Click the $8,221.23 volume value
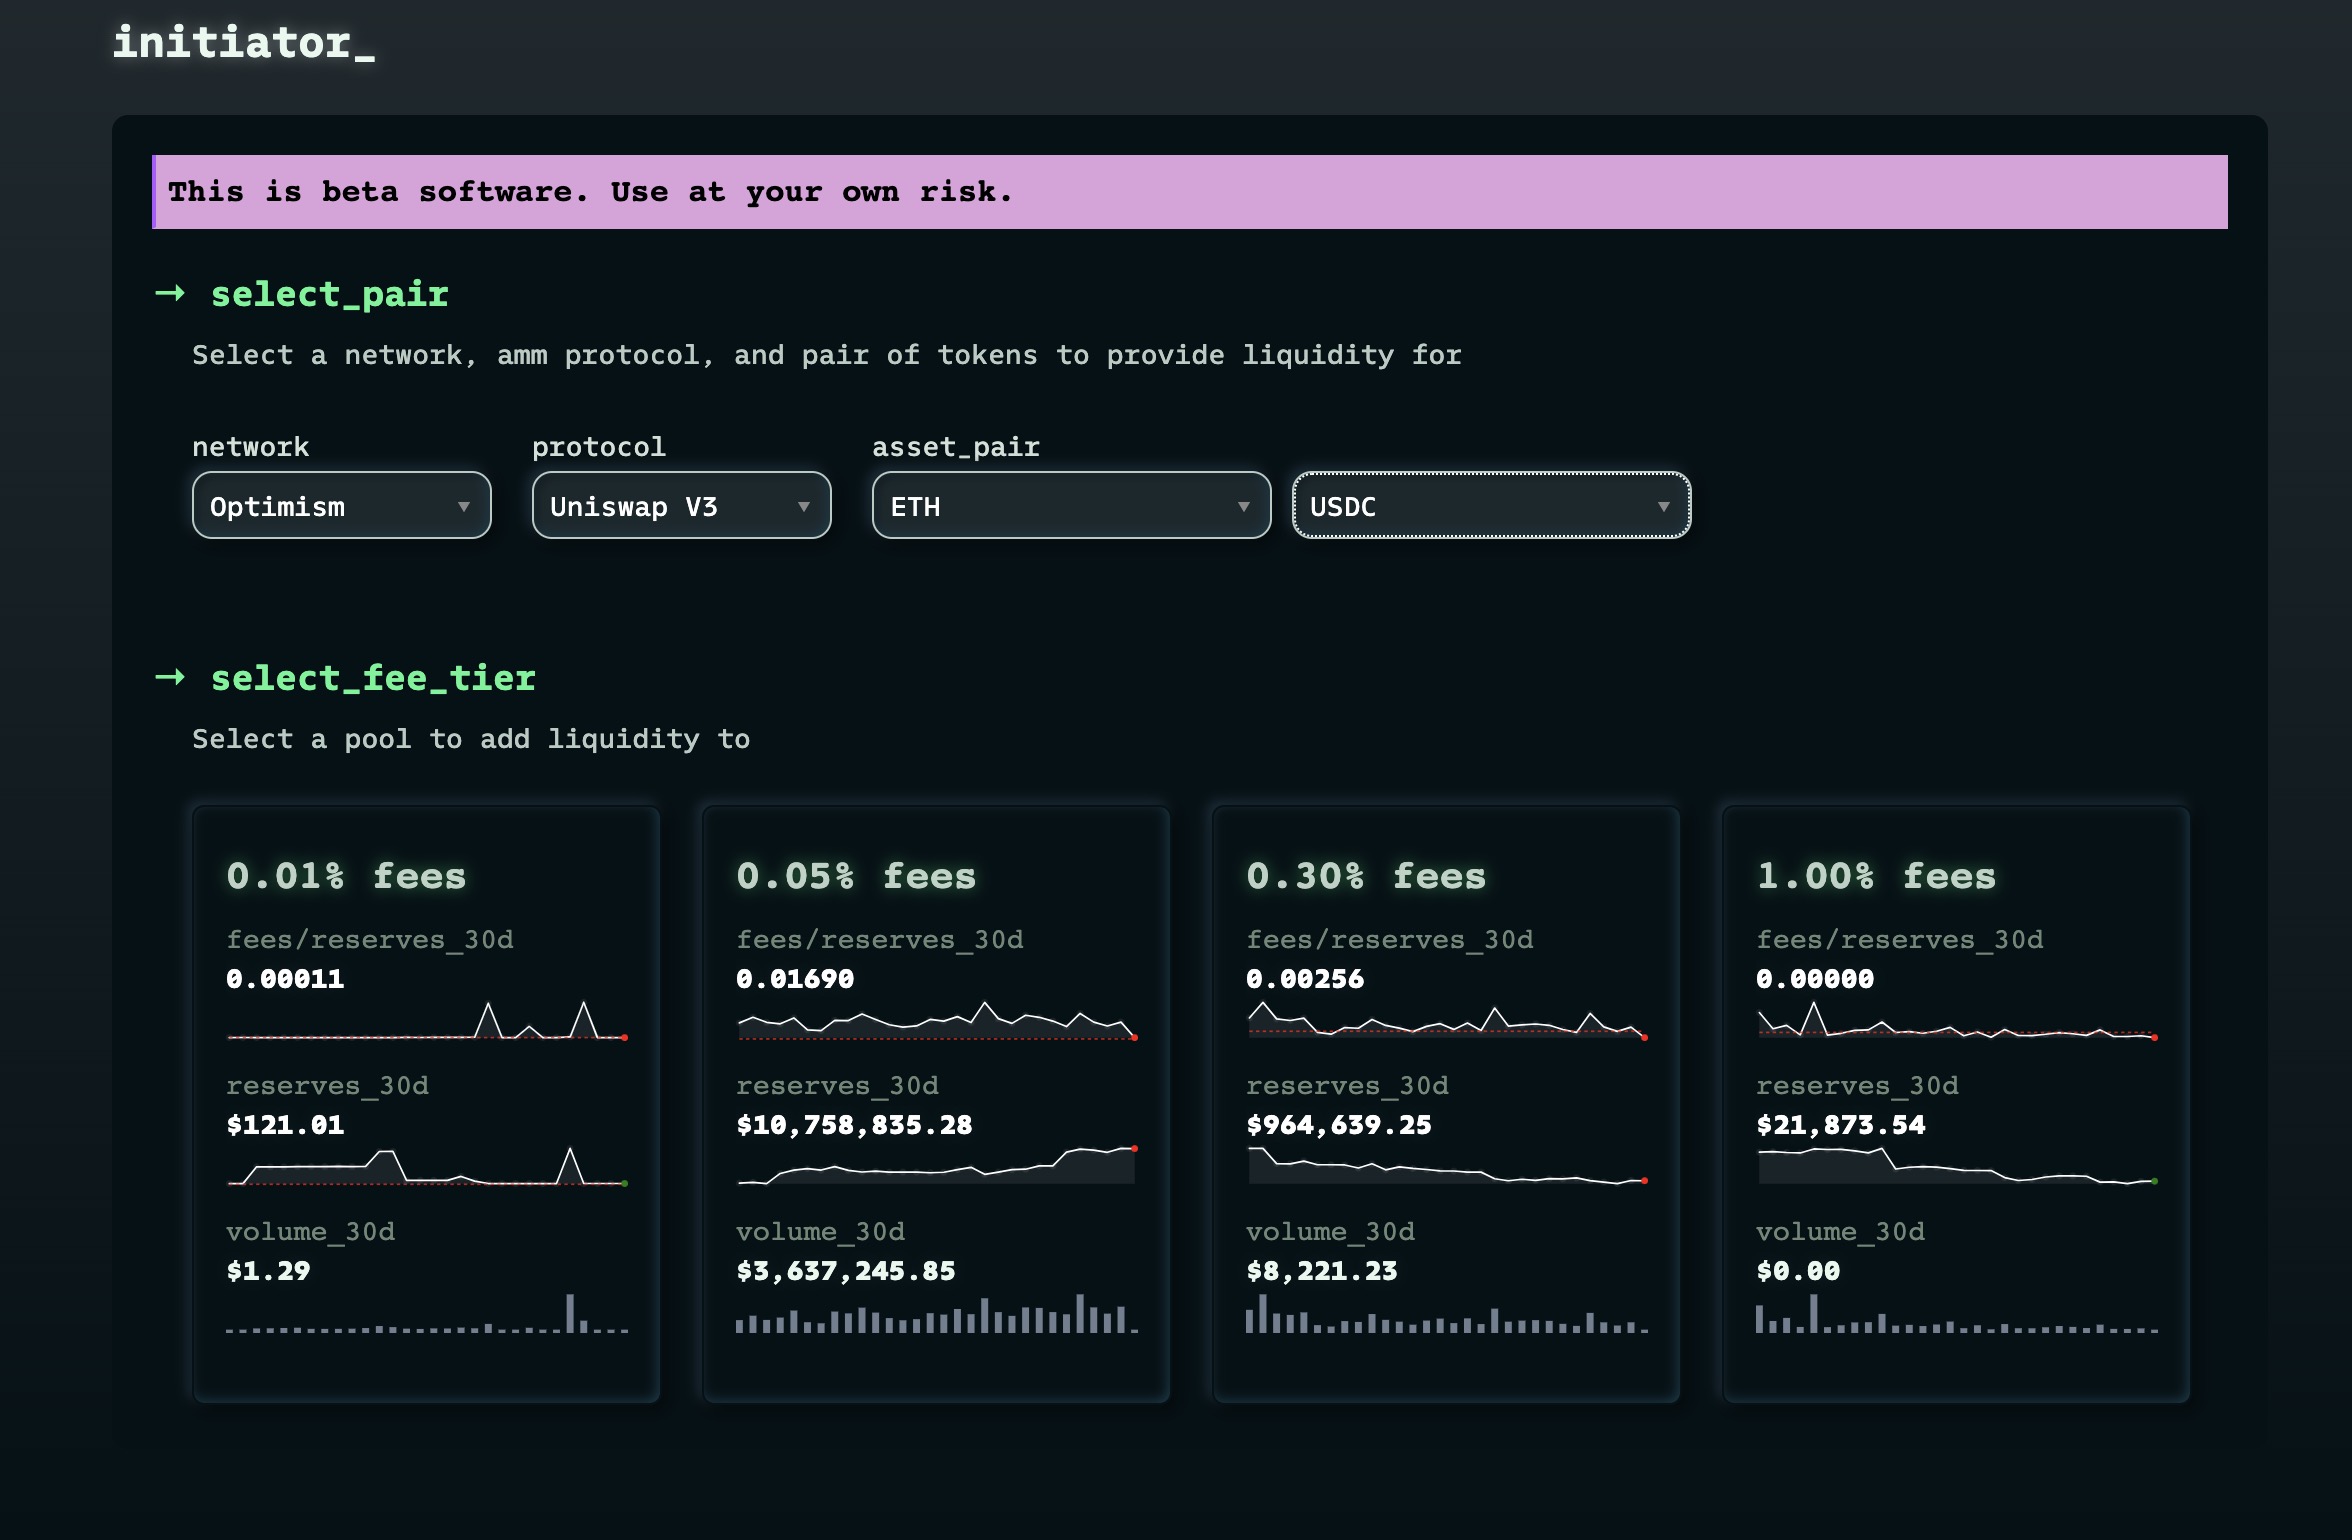Image resolution: width=2352 pixels, height=1540 pixels. tap(1322, 1271)
